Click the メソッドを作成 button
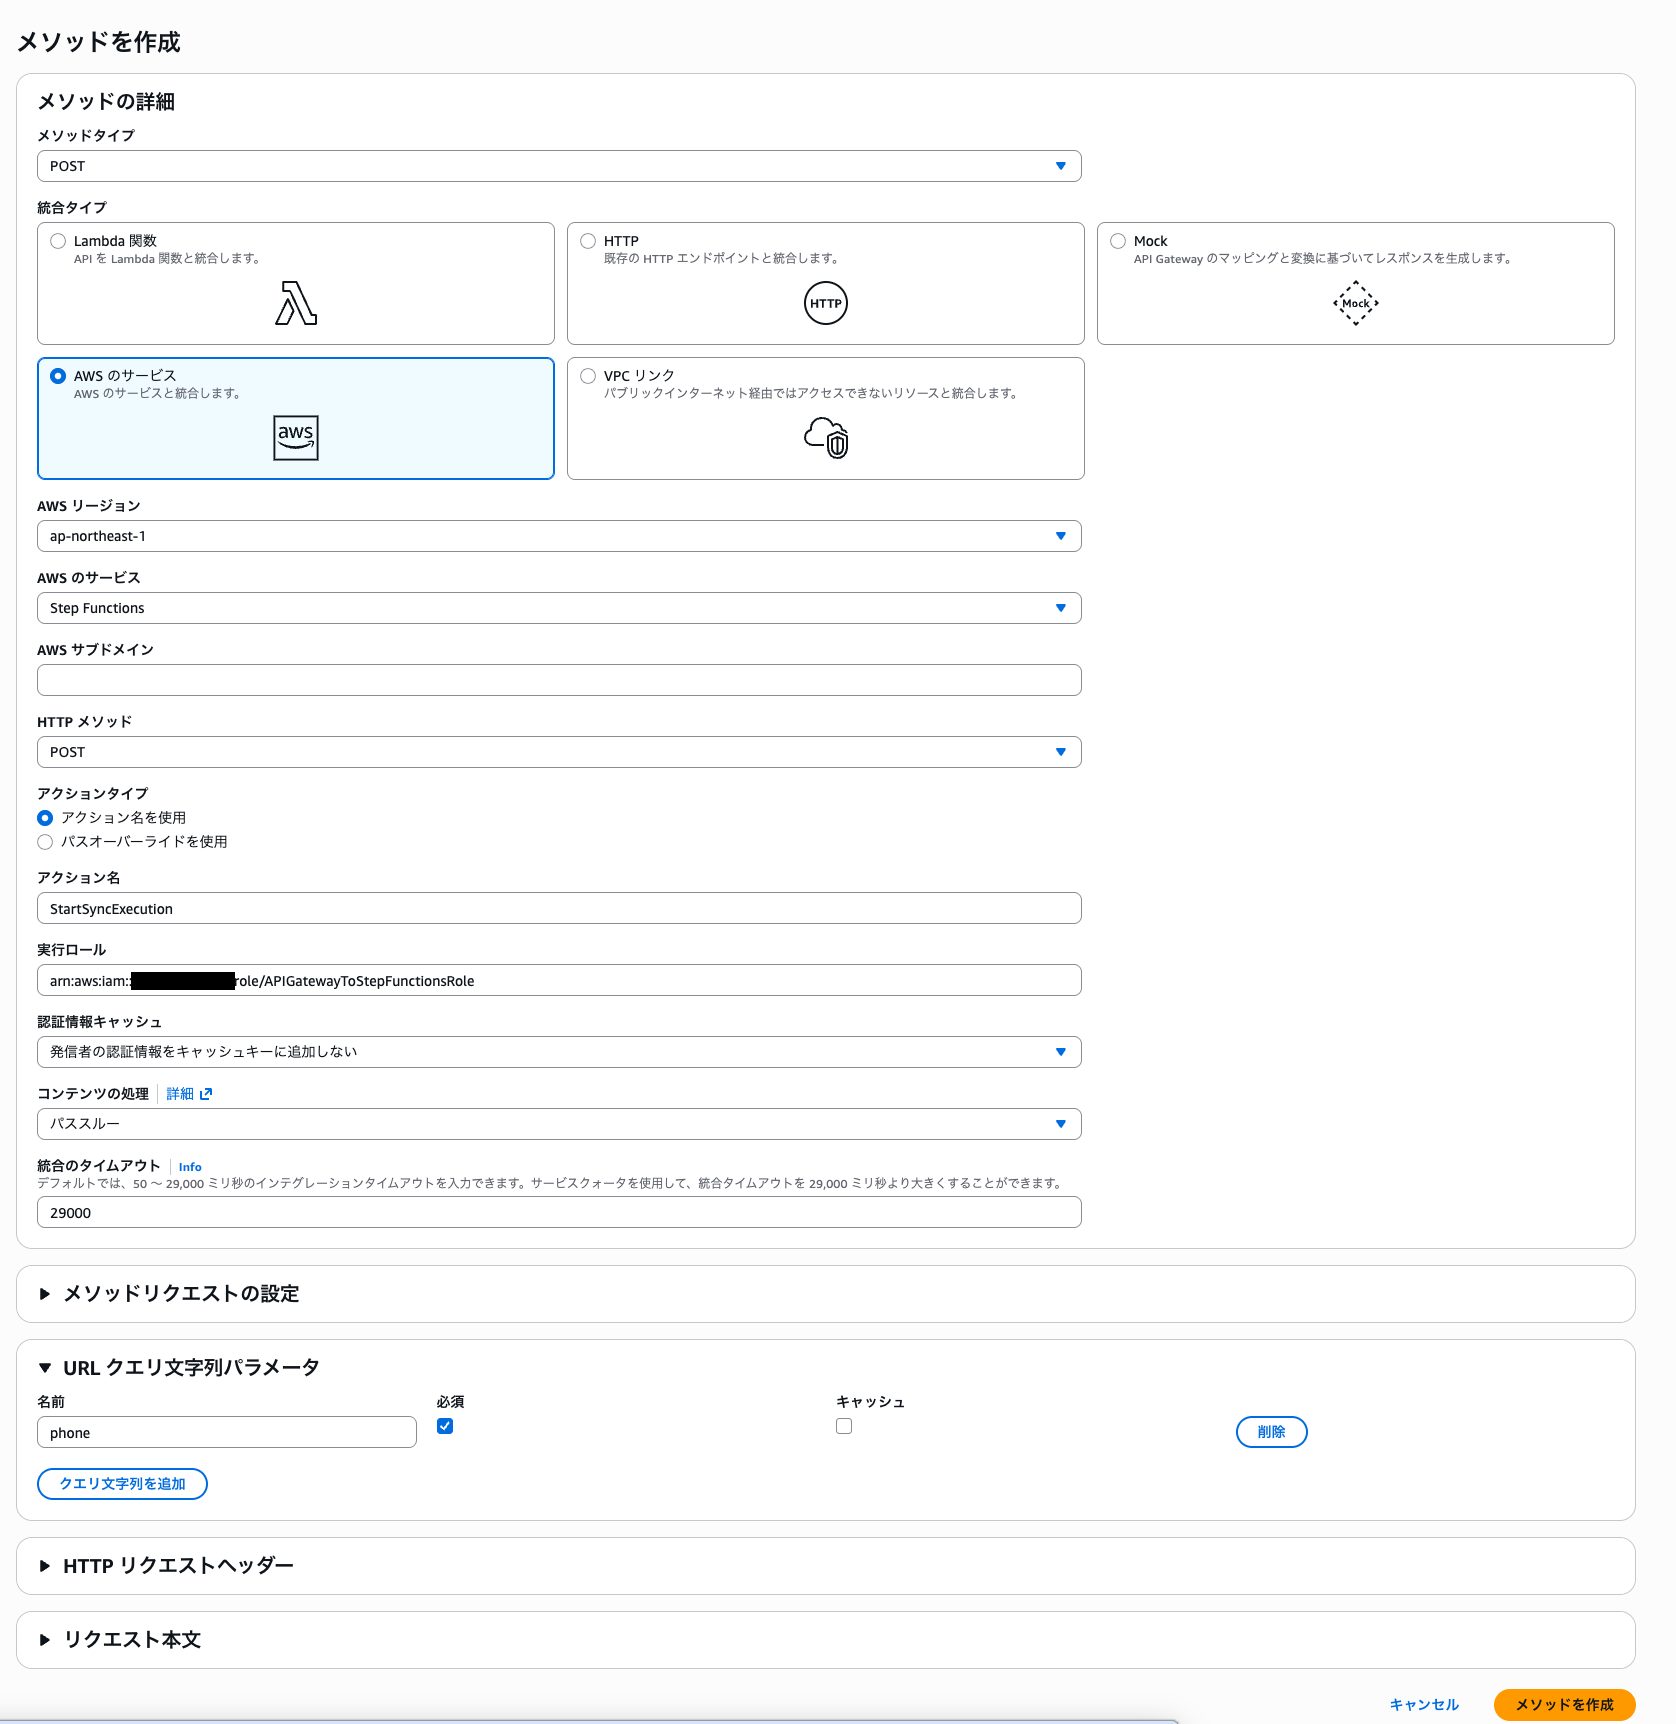 pos(1564,1705)
